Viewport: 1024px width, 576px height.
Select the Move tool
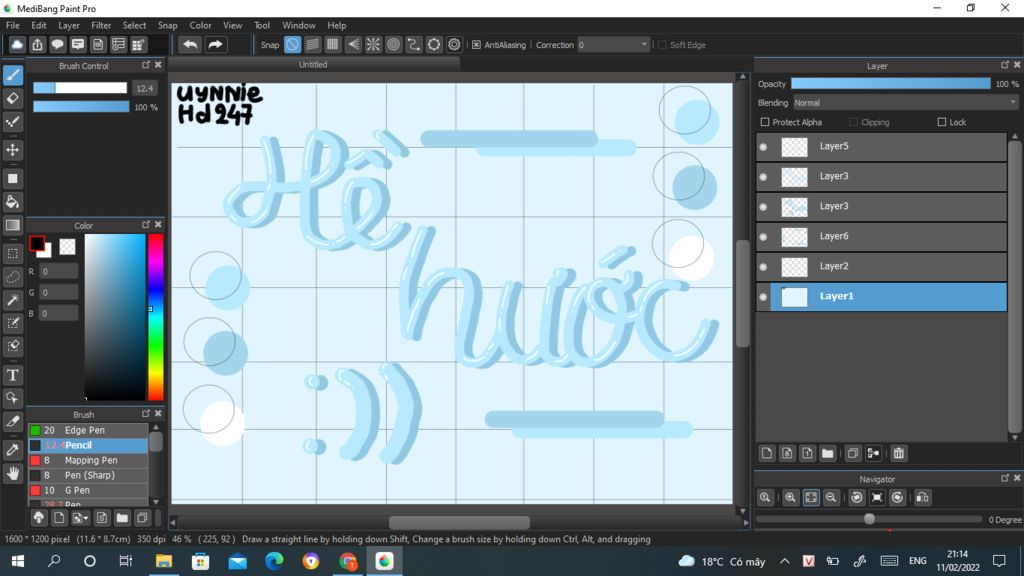[12, 150]
